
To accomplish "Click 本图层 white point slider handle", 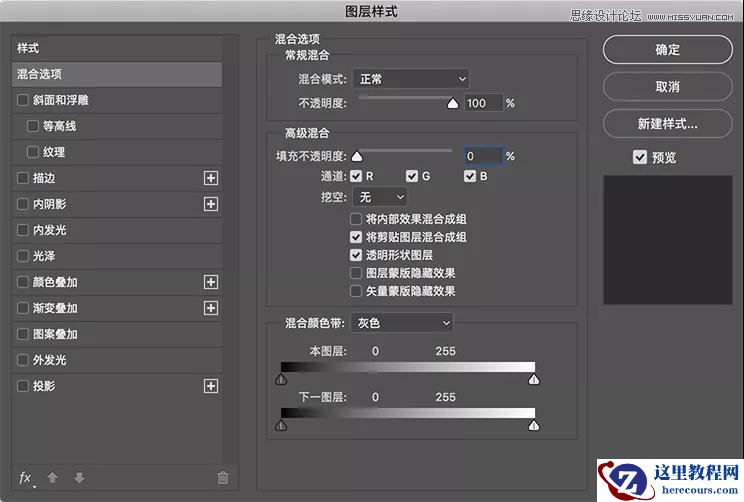I will click(534, 379).
